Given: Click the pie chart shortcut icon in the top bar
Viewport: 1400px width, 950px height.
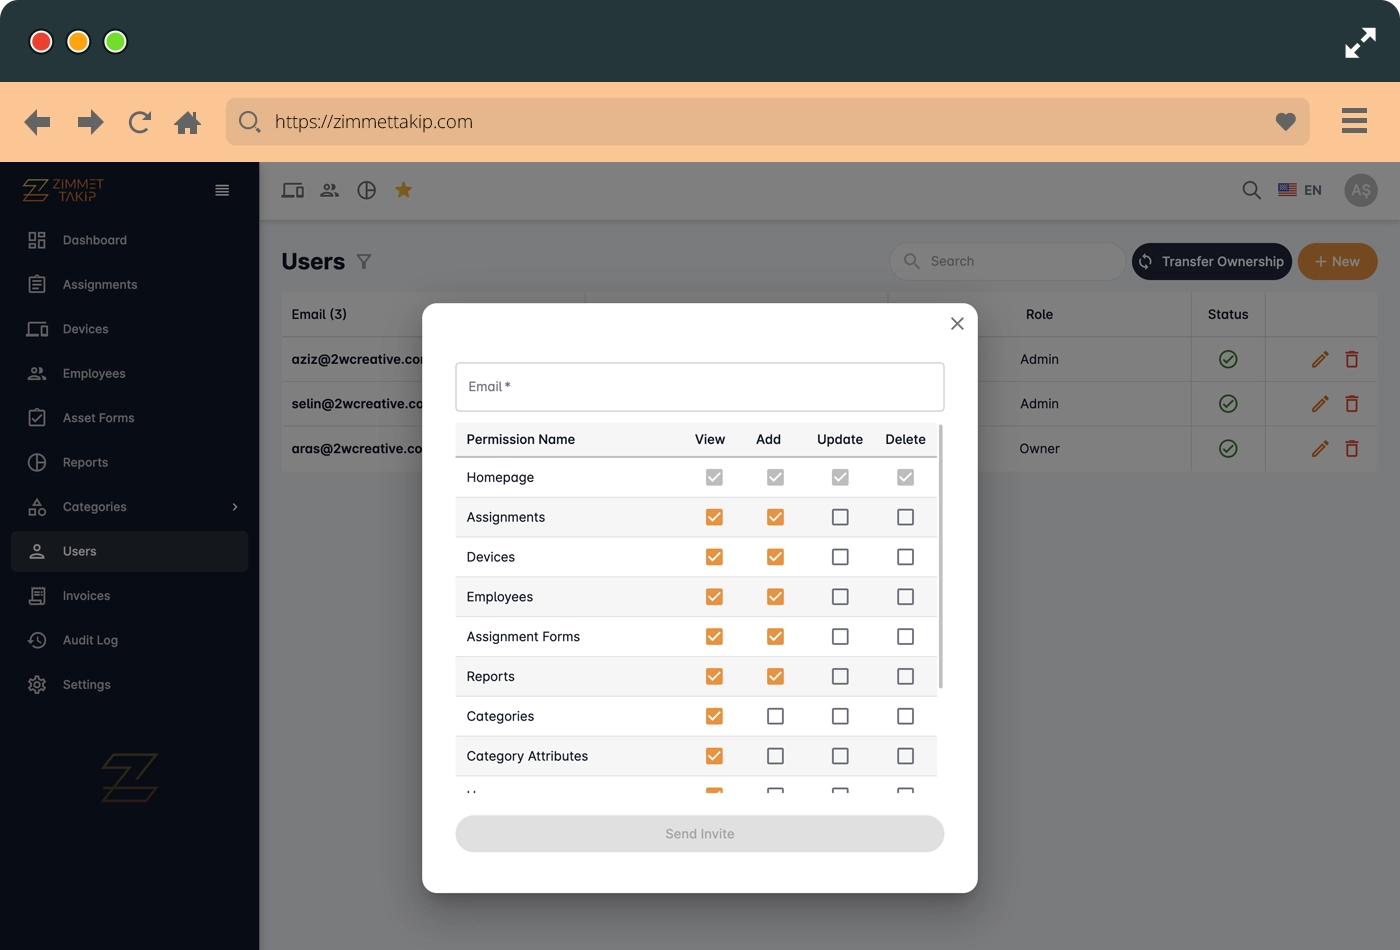Looking at the screenshot, I should (x=367, y=190).
